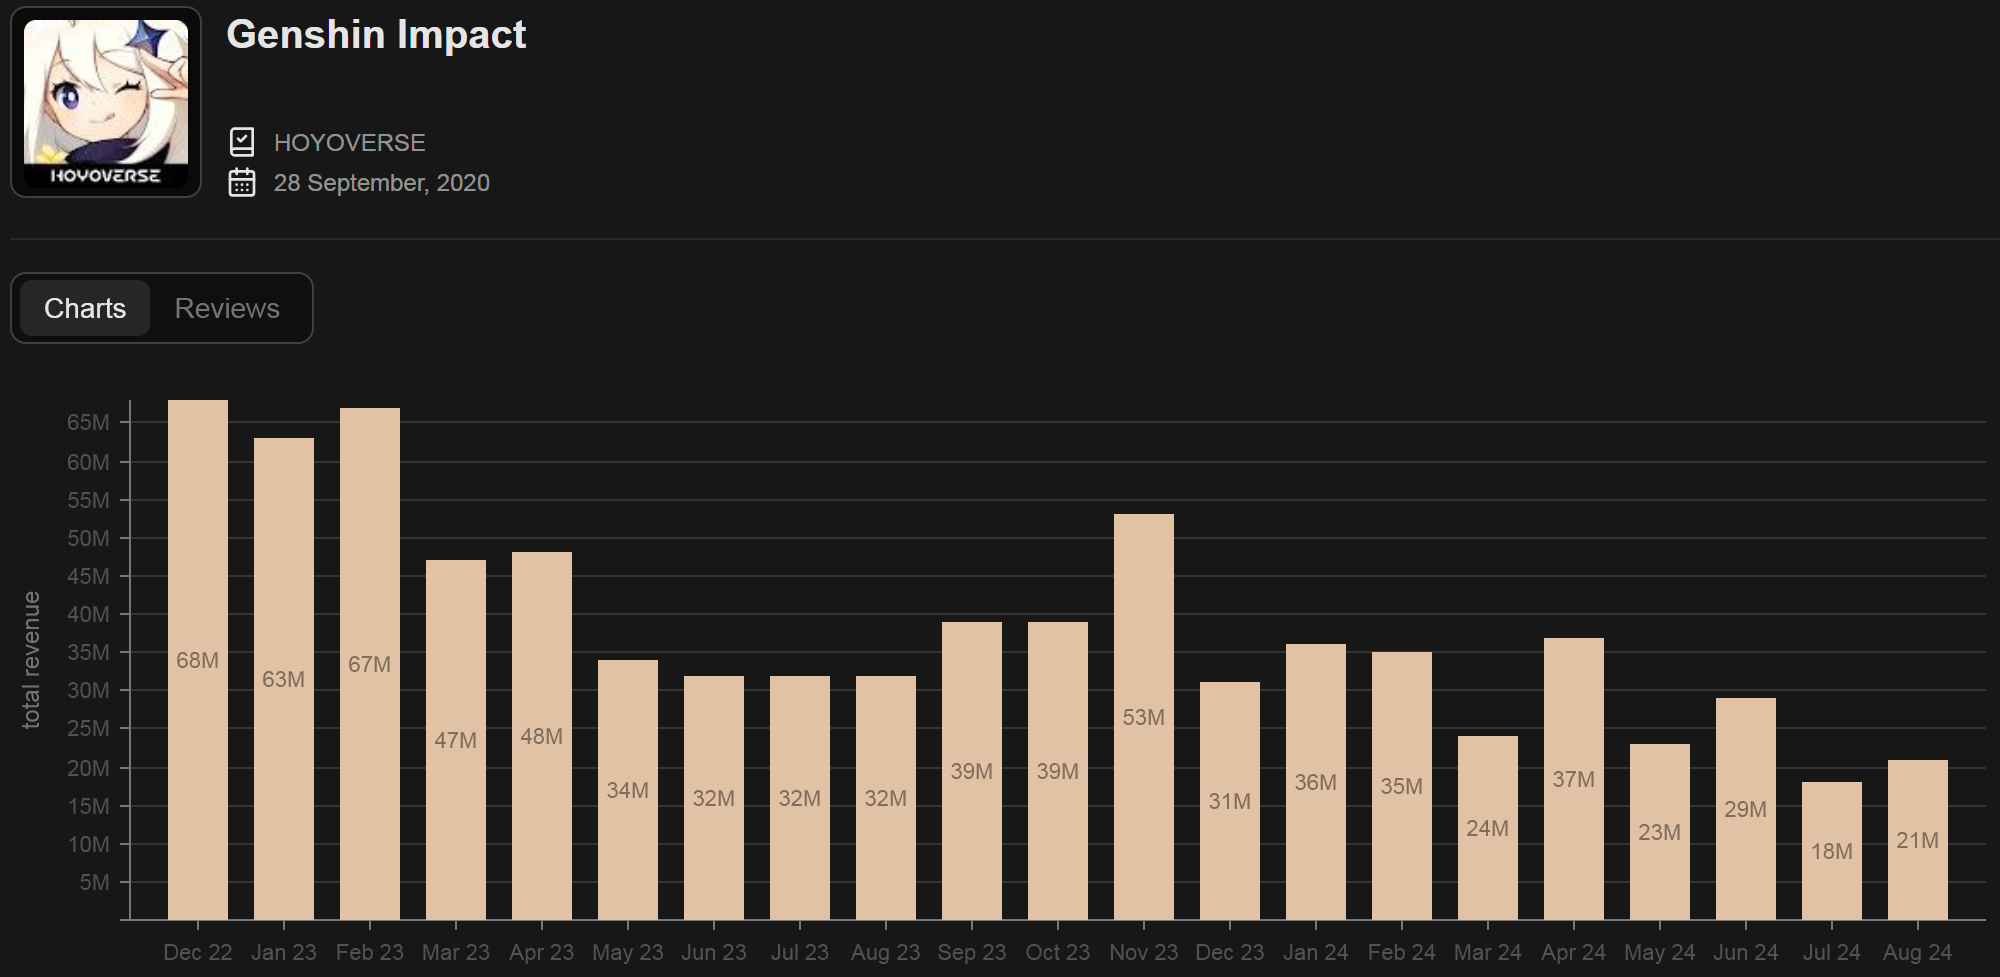Viewport: 2000px width, 977px height.
Task: Click the Aug 23 revenue bar
Action: pos(886,798)
